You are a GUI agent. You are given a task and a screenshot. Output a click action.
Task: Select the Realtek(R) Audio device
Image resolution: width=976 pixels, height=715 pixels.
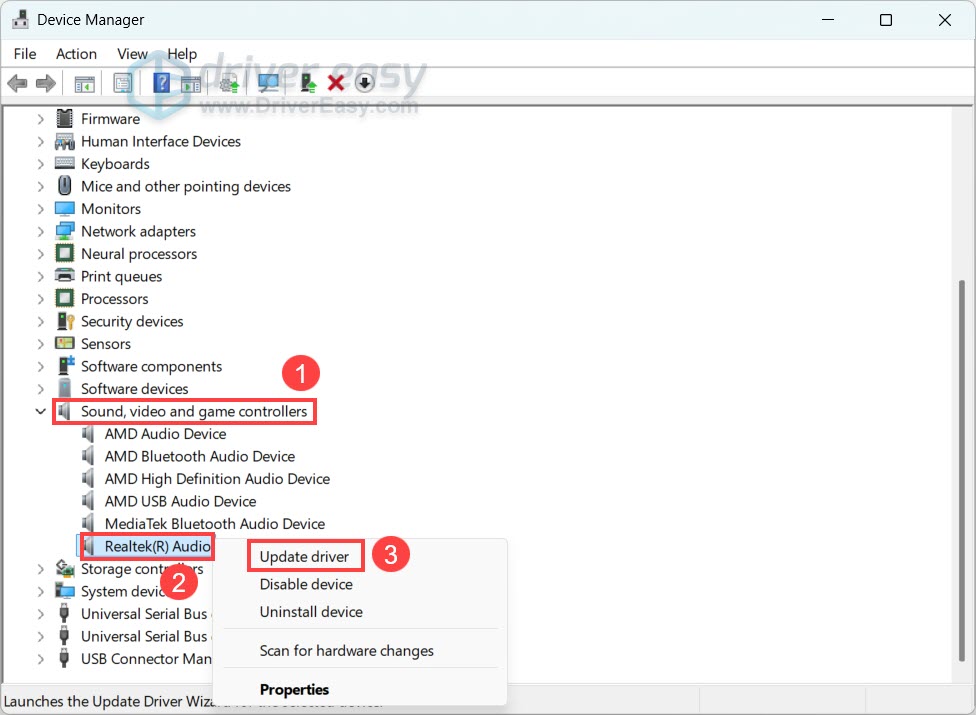[157, 546]
